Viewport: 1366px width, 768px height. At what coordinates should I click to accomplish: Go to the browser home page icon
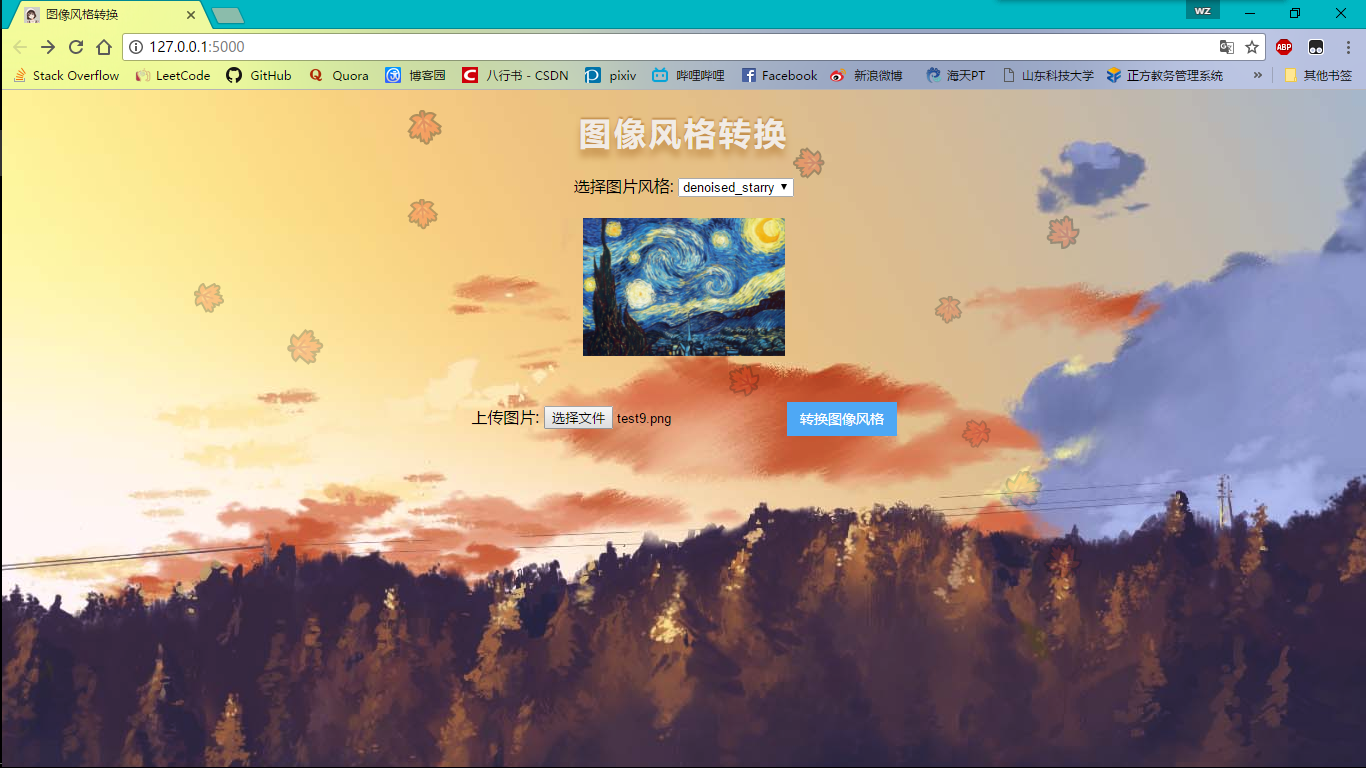[x=104, y=47]
